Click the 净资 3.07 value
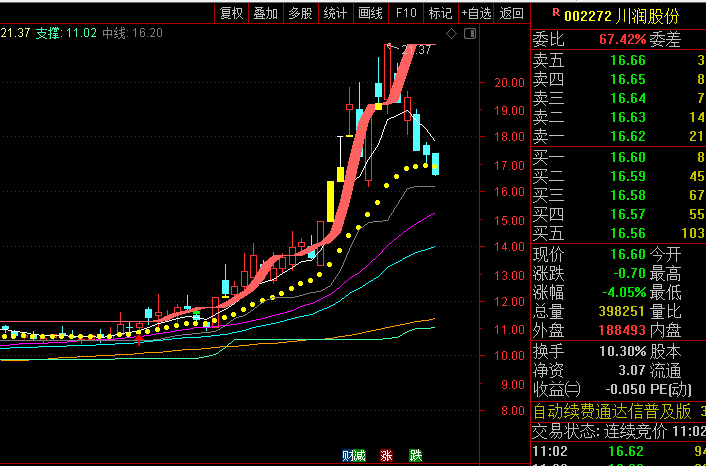The image size is (706, 466). 632,371
